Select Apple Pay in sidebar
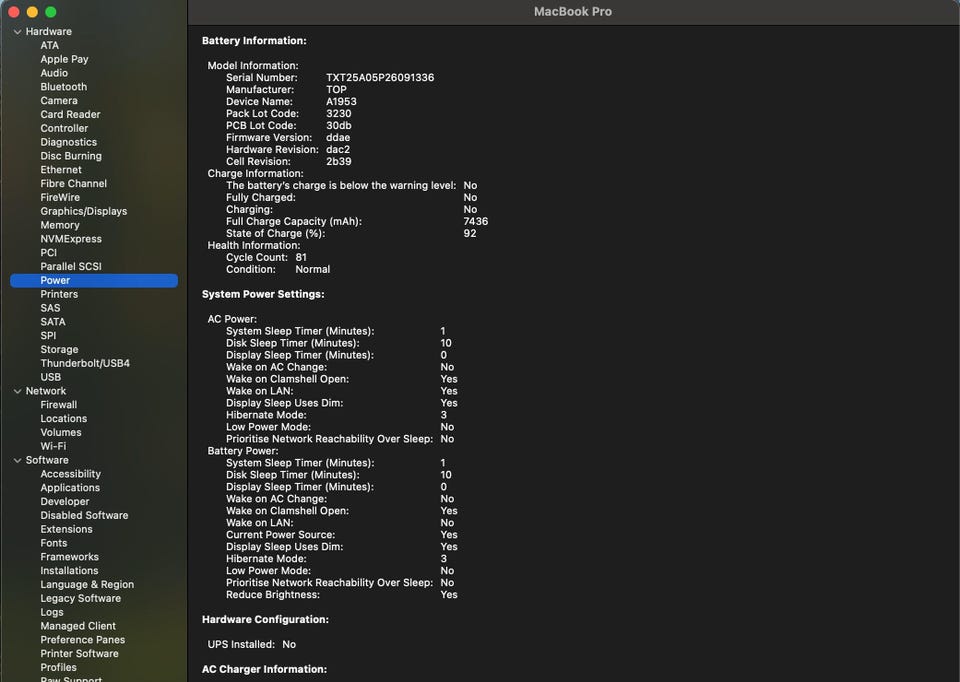This screenshot has width=960, height=682. tap(64, 59)
